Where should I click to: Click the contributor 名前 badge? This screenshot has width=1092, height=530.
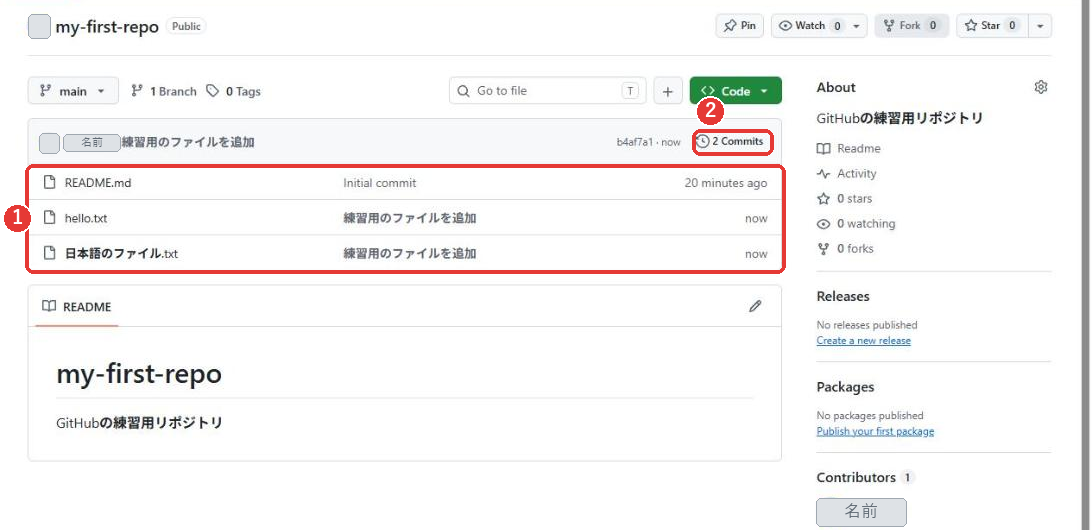coord(861,512)
